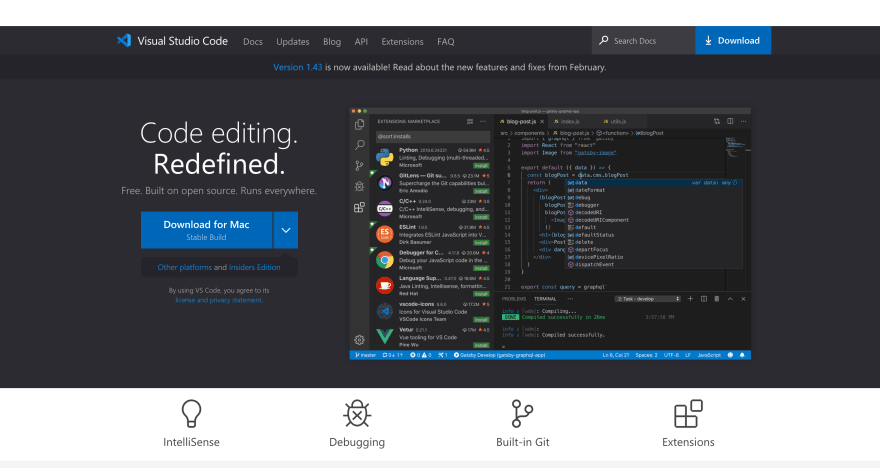Click the clear extensions filter icon
Image resolution: width=880 pixels, height=468 pixels.
click(x=470, y=121)
